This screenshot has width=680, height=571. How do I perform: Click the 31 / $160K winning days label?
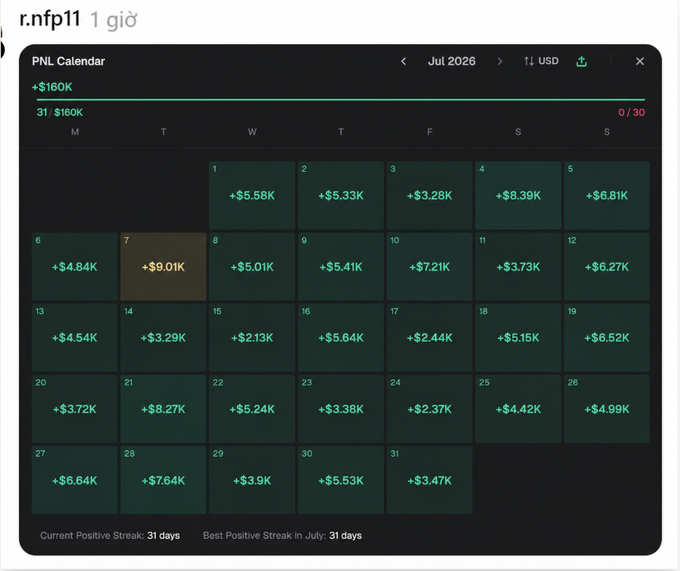59,112
